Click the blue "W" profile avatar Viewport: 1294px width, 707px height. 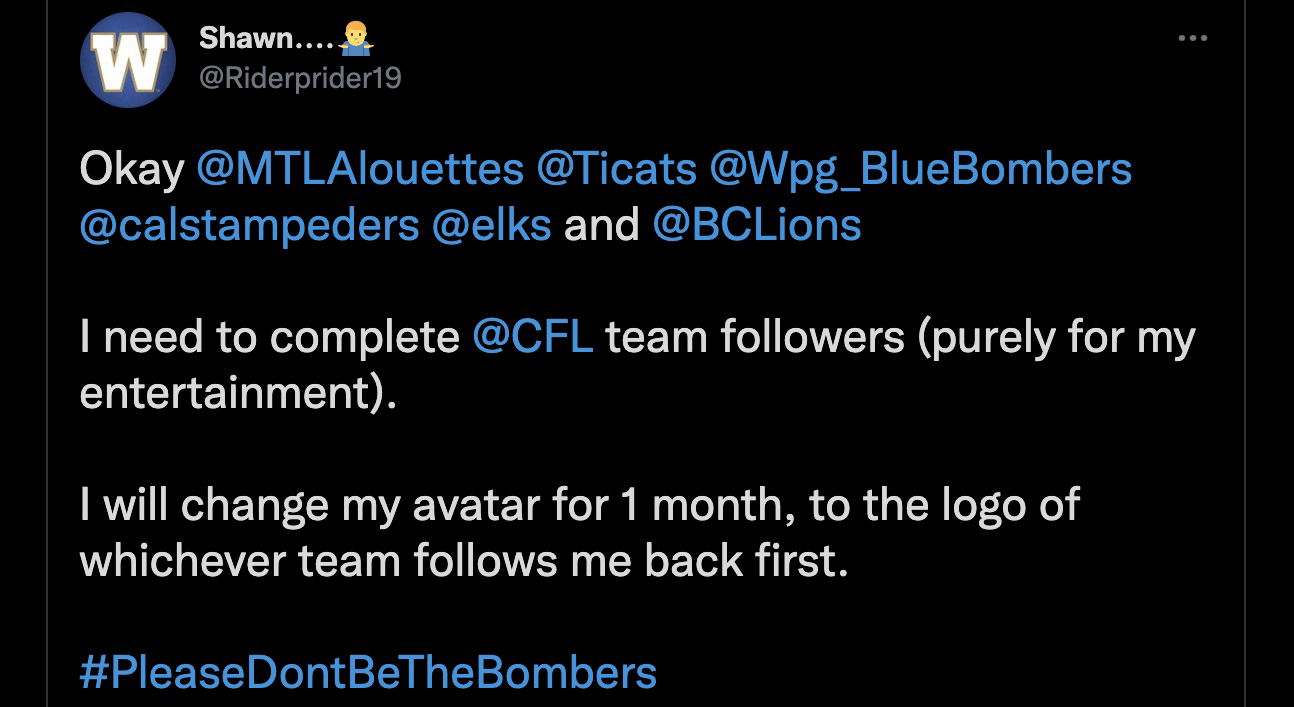(128, 60)
